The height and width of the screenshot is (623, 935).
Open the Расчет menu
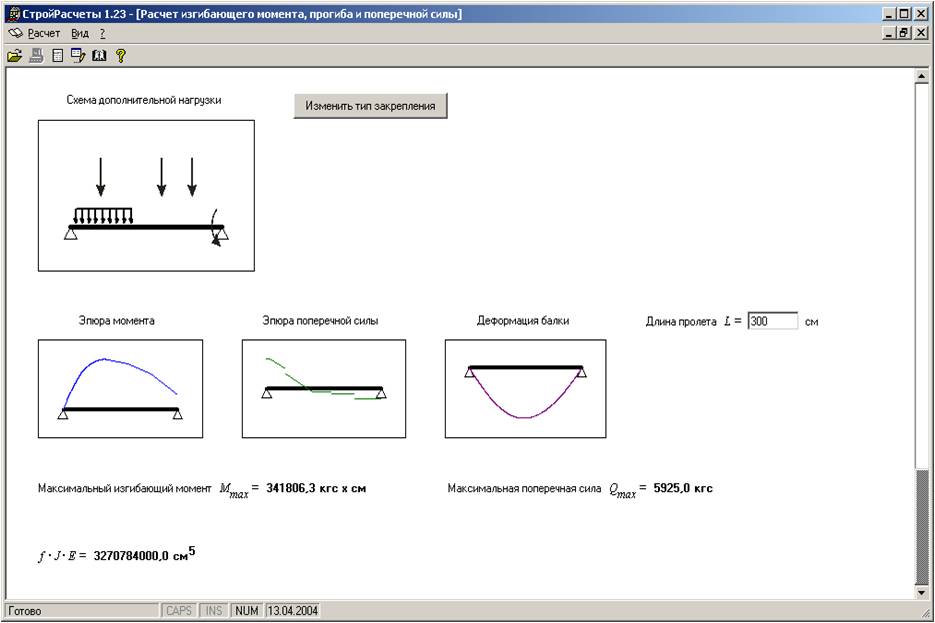(44, 33)
